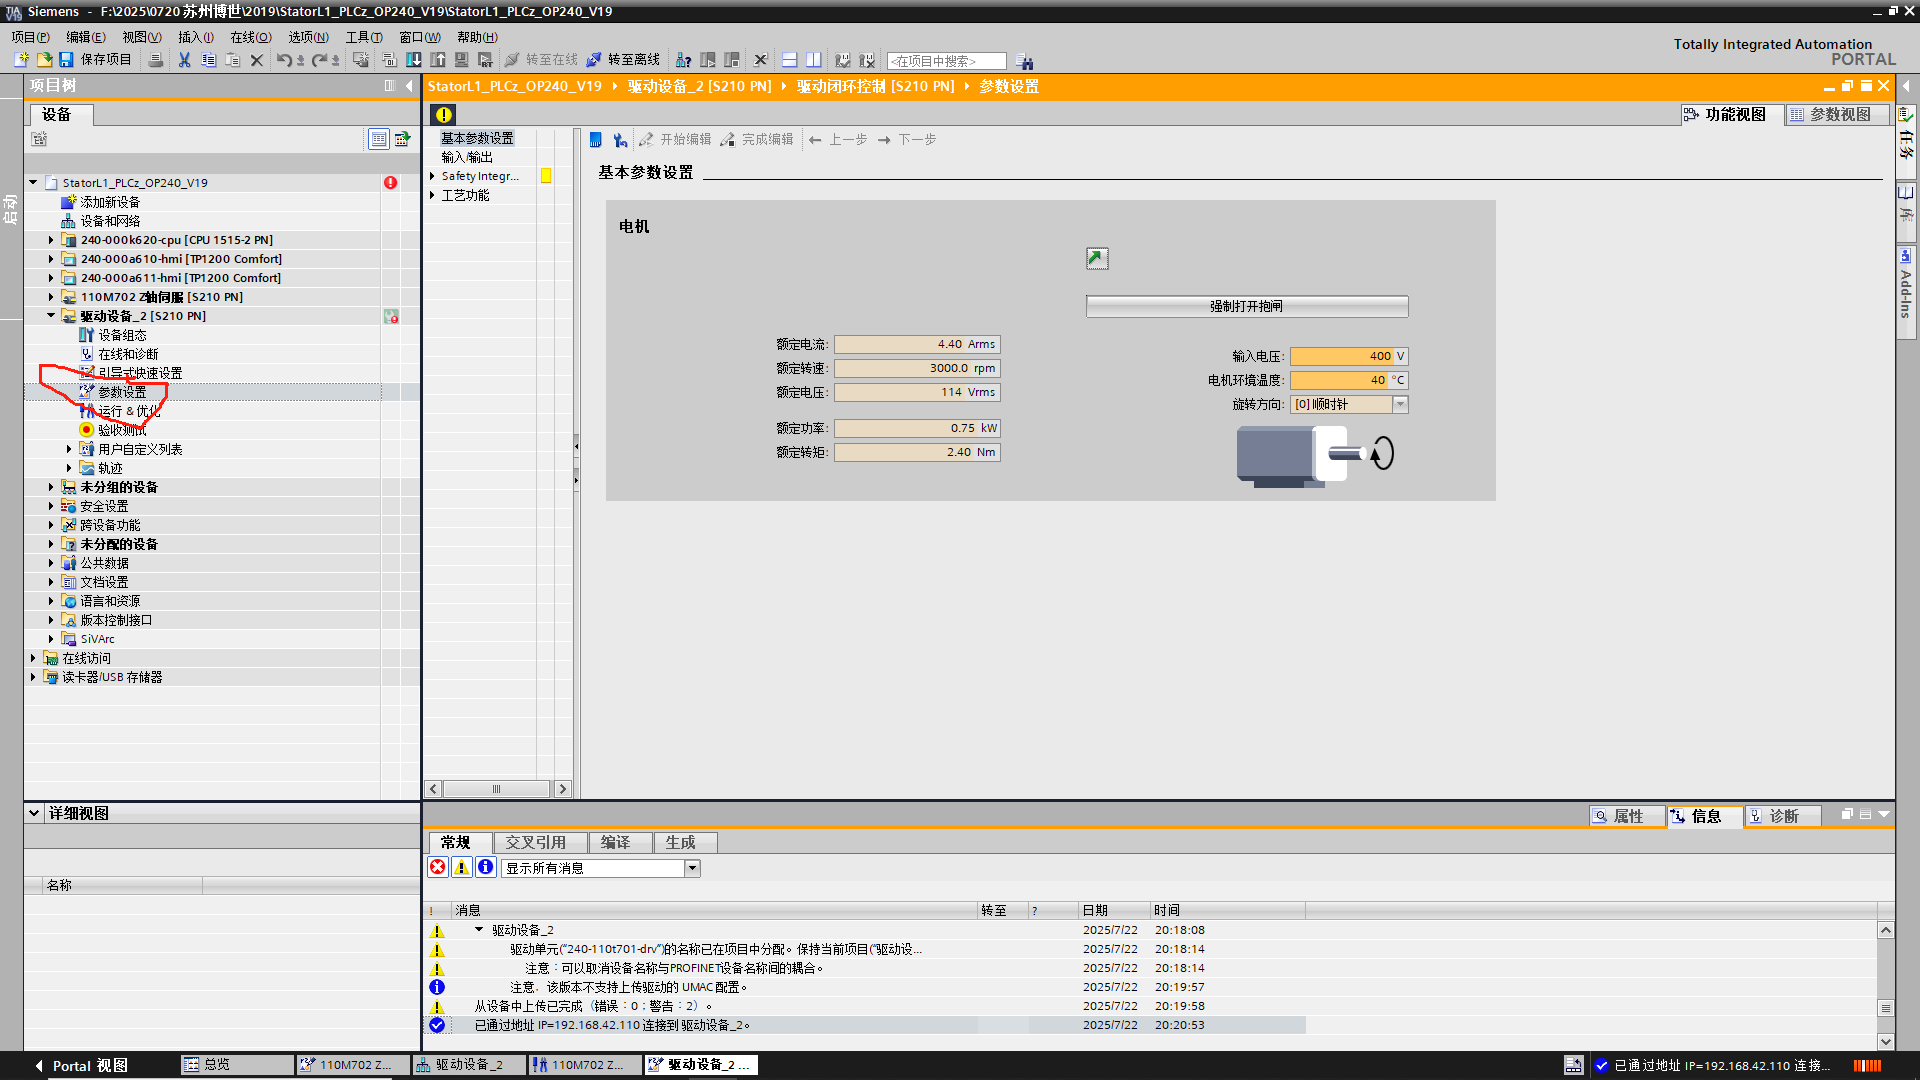Select 设备组态 in project tree
This screenshot has width=1920, height=1080.
tap(122, 335)
